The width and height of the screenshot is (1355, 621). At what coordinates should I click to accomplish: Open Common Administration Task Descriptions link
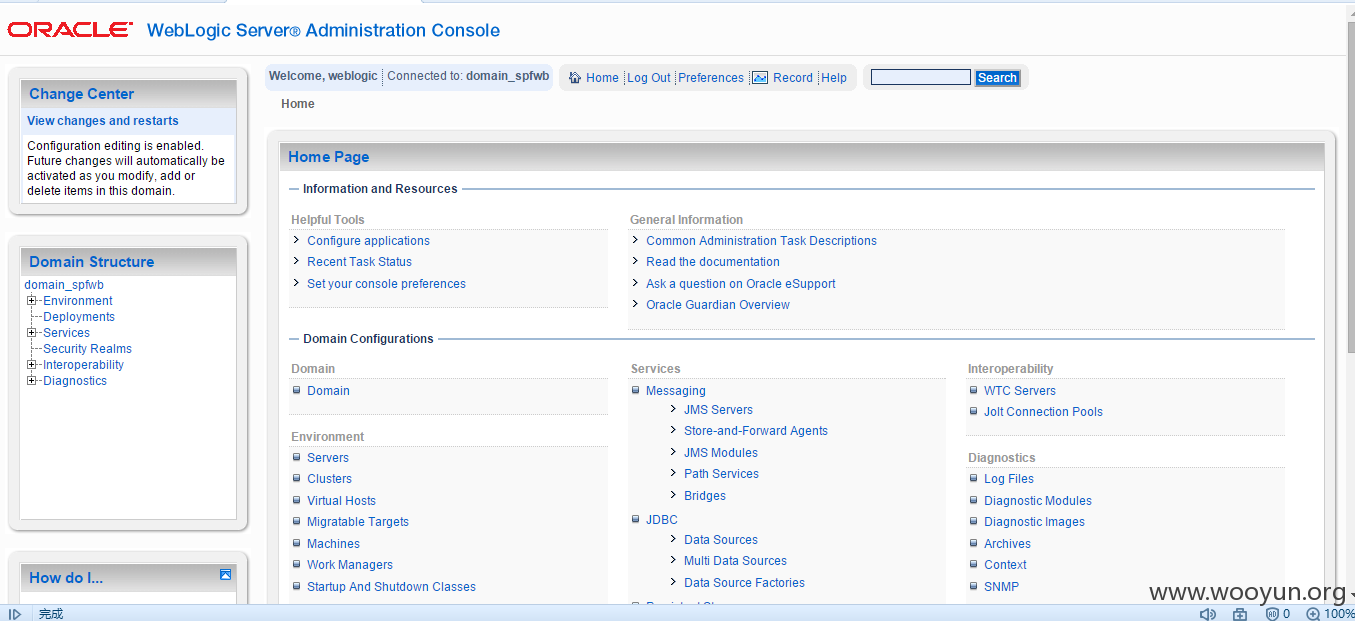761,241
